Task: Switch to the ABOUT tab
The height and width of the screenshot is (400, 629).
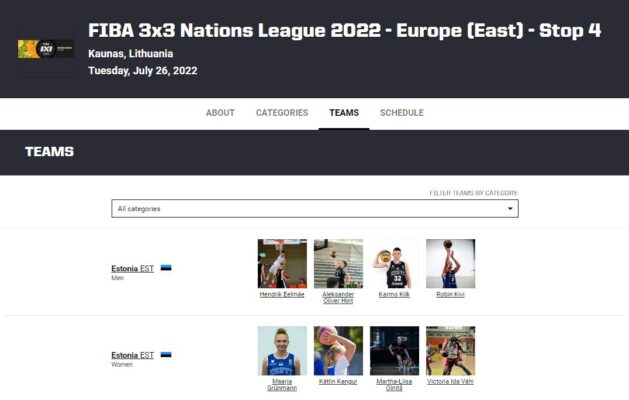Action: pos(220,113)
